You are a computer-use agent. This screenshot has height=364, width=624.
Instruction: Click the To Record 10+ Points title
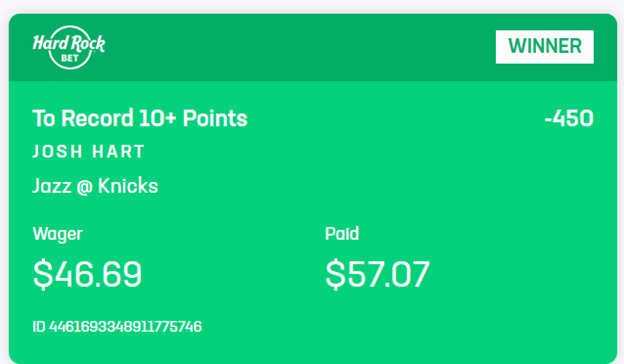click(140, 118)
